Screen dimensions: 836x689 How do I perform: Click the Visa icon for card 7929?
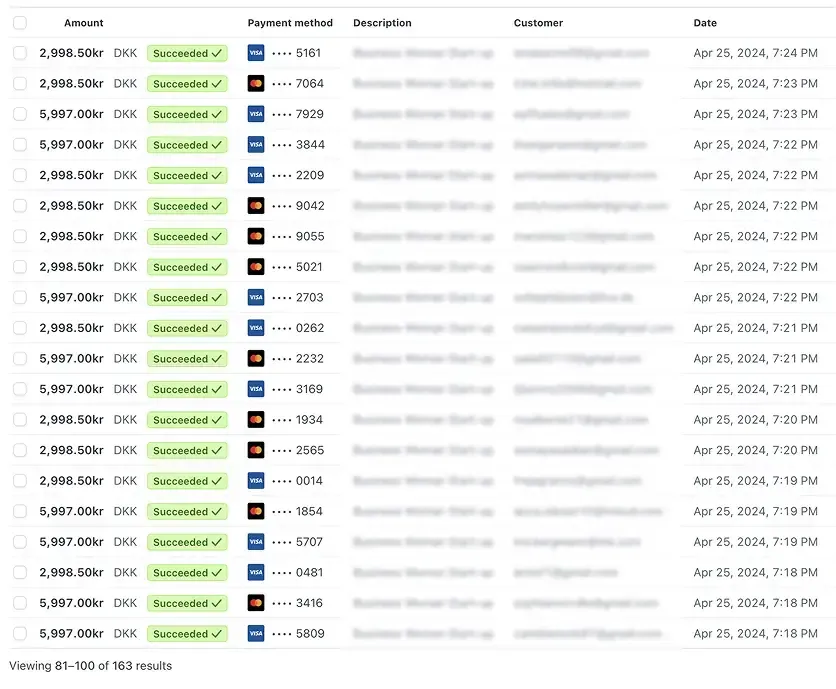tap(256, 114)
